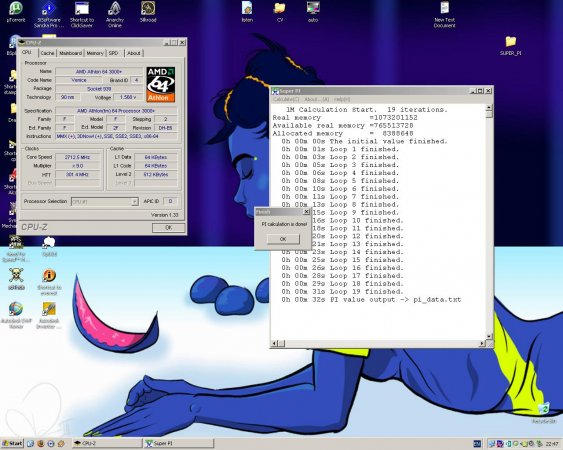563x450 pixels.
Task: Click Super PI vertical scrollbar up arrow
Action: click(489, 108)
